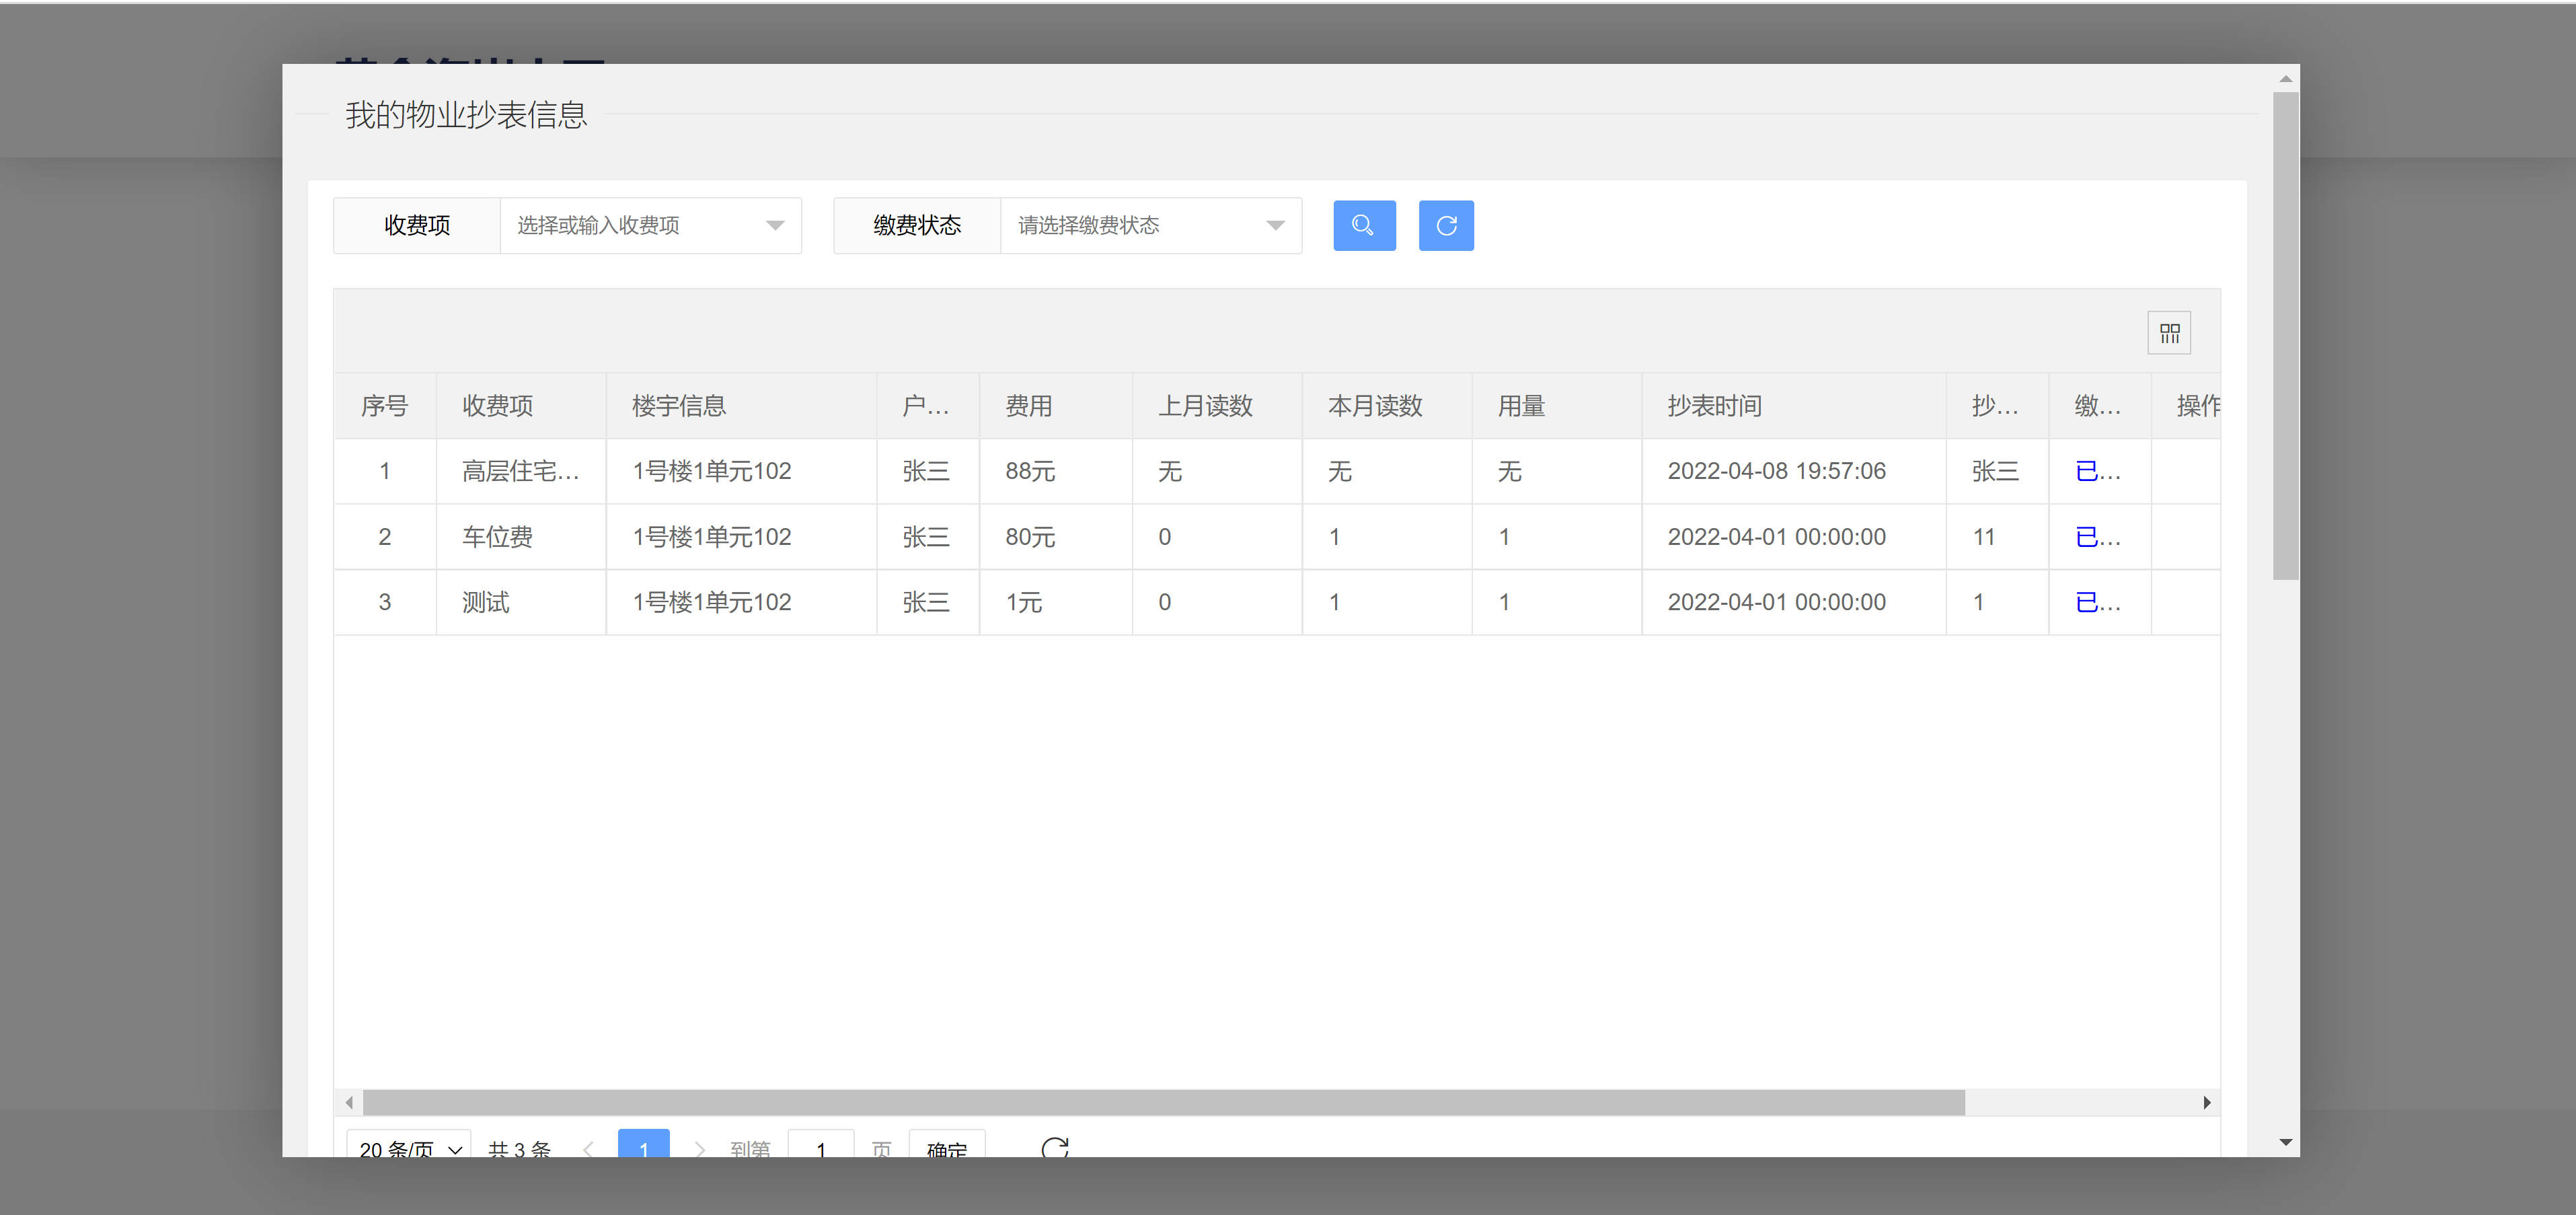The image size is (2576, 1215).
Task: Click the vertical scrollbar down arrow
Action: click(2285, 1140)
